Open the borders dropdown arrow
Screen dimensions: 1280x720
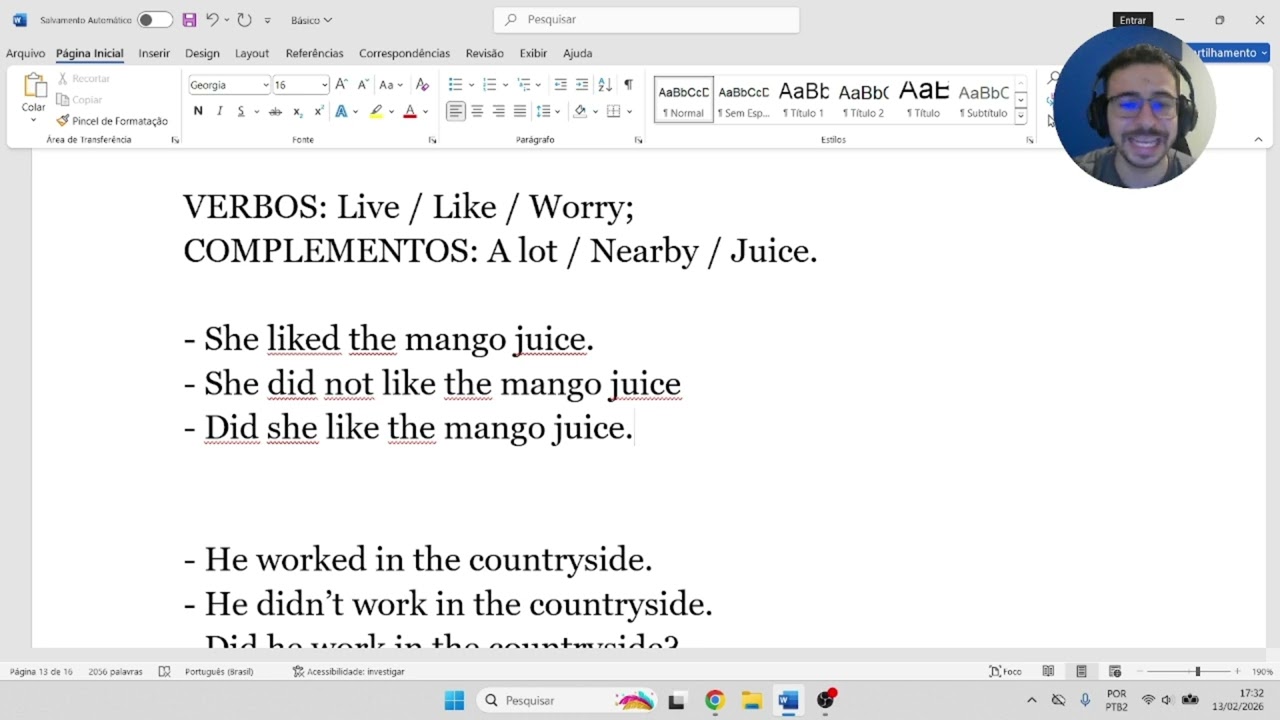[x=629, y=111]
